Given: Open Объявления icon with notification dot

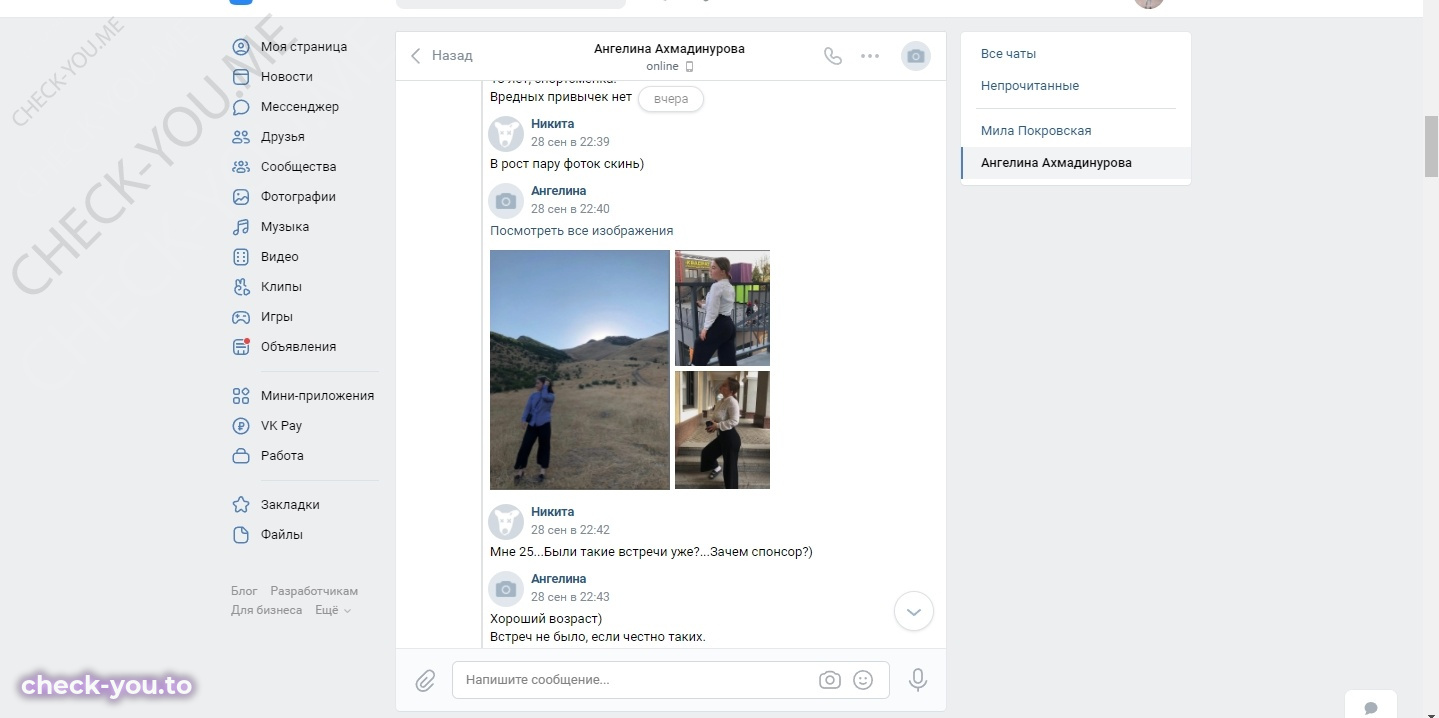Looking at the screenshot, I should coord(240,347).
